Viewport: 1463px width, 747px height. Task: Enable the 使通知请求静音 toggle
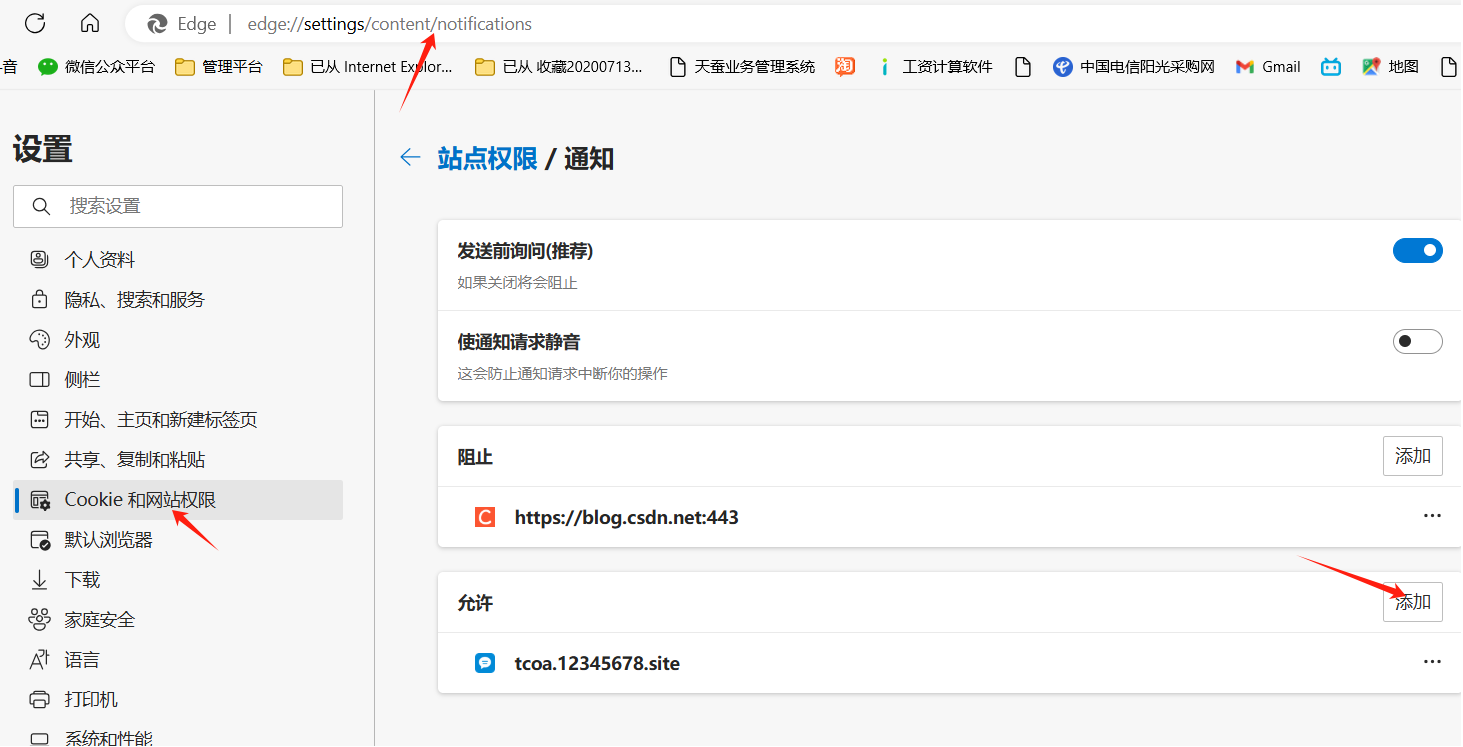pyautogui.click(x=1417, y=342)
